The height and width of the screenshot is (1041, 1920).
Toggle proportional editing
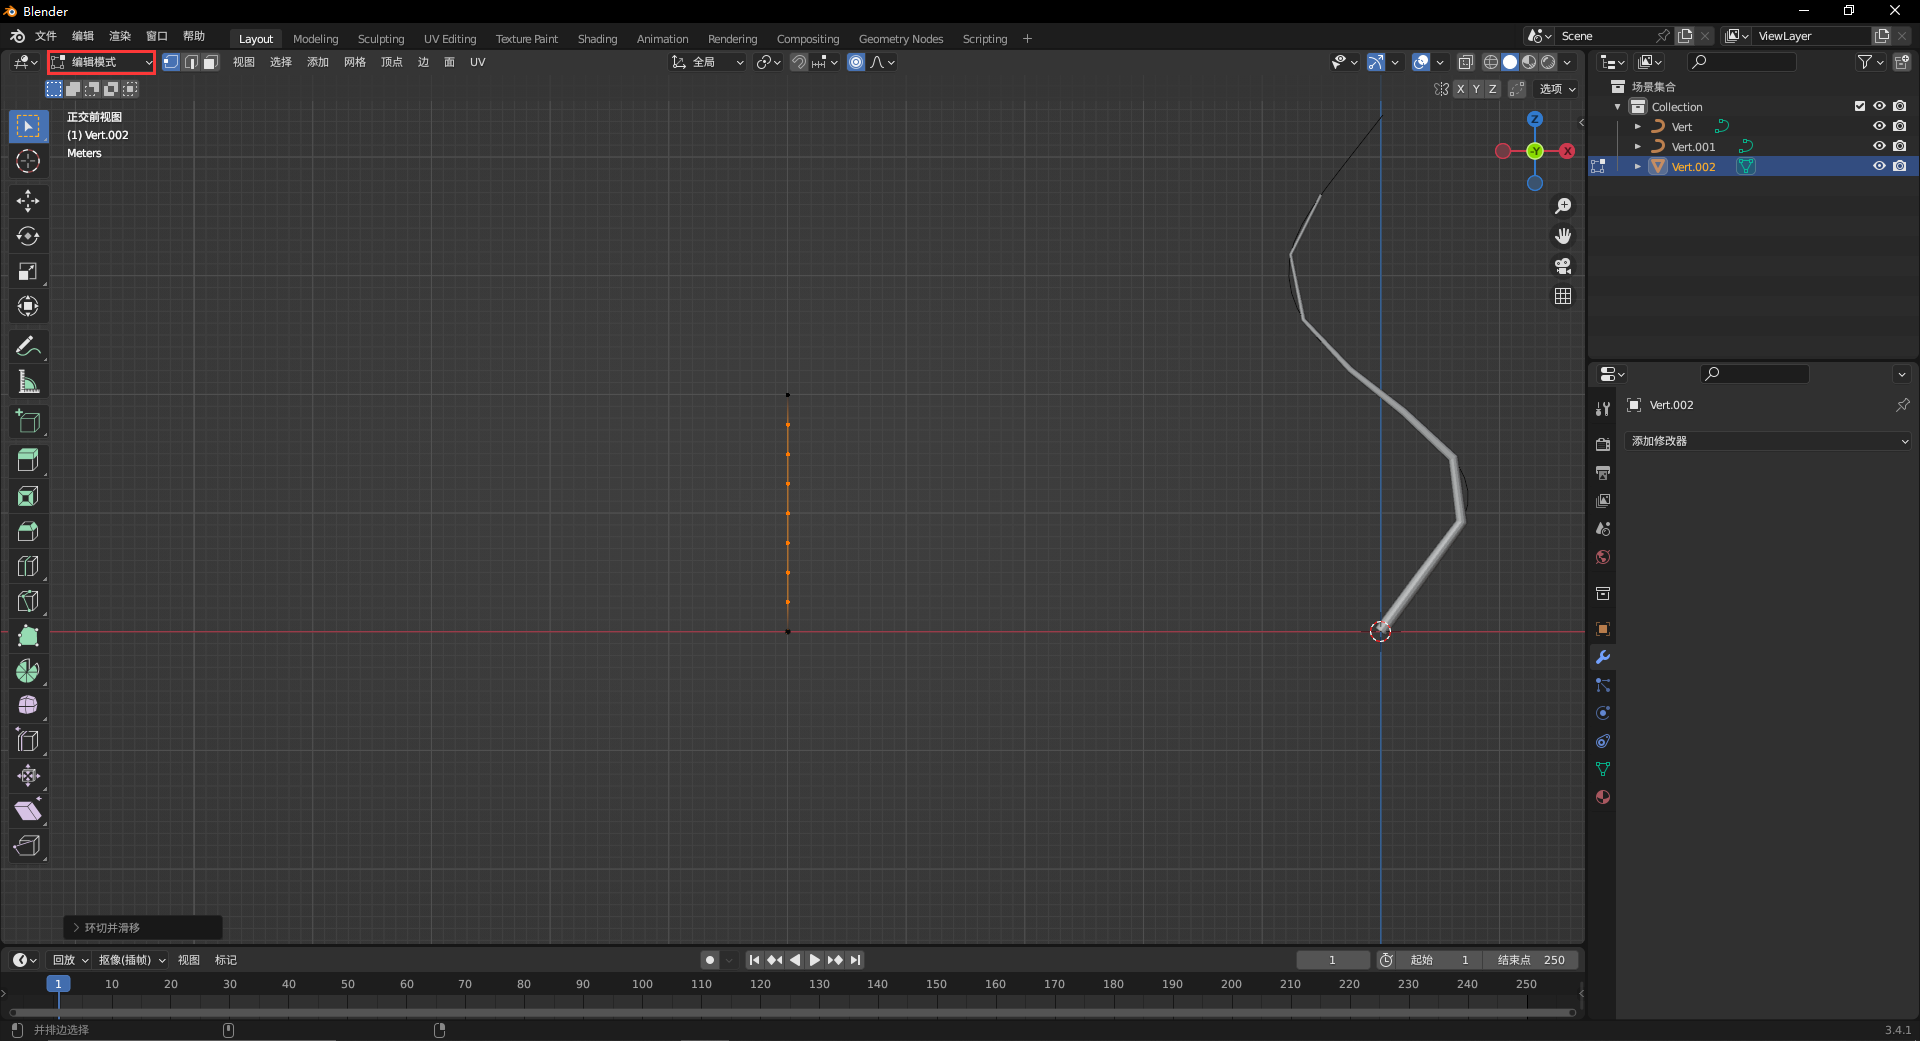coord(856,62)
